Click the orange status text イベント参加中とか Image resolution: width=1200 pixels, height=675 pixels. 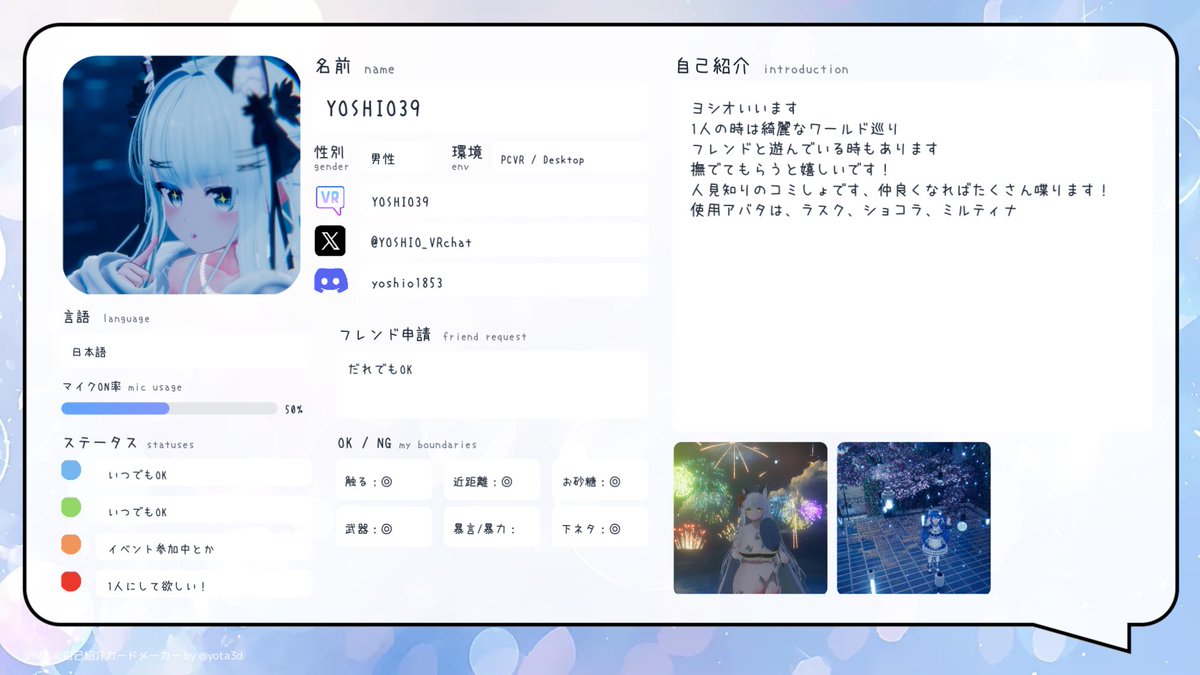point(161,549)
